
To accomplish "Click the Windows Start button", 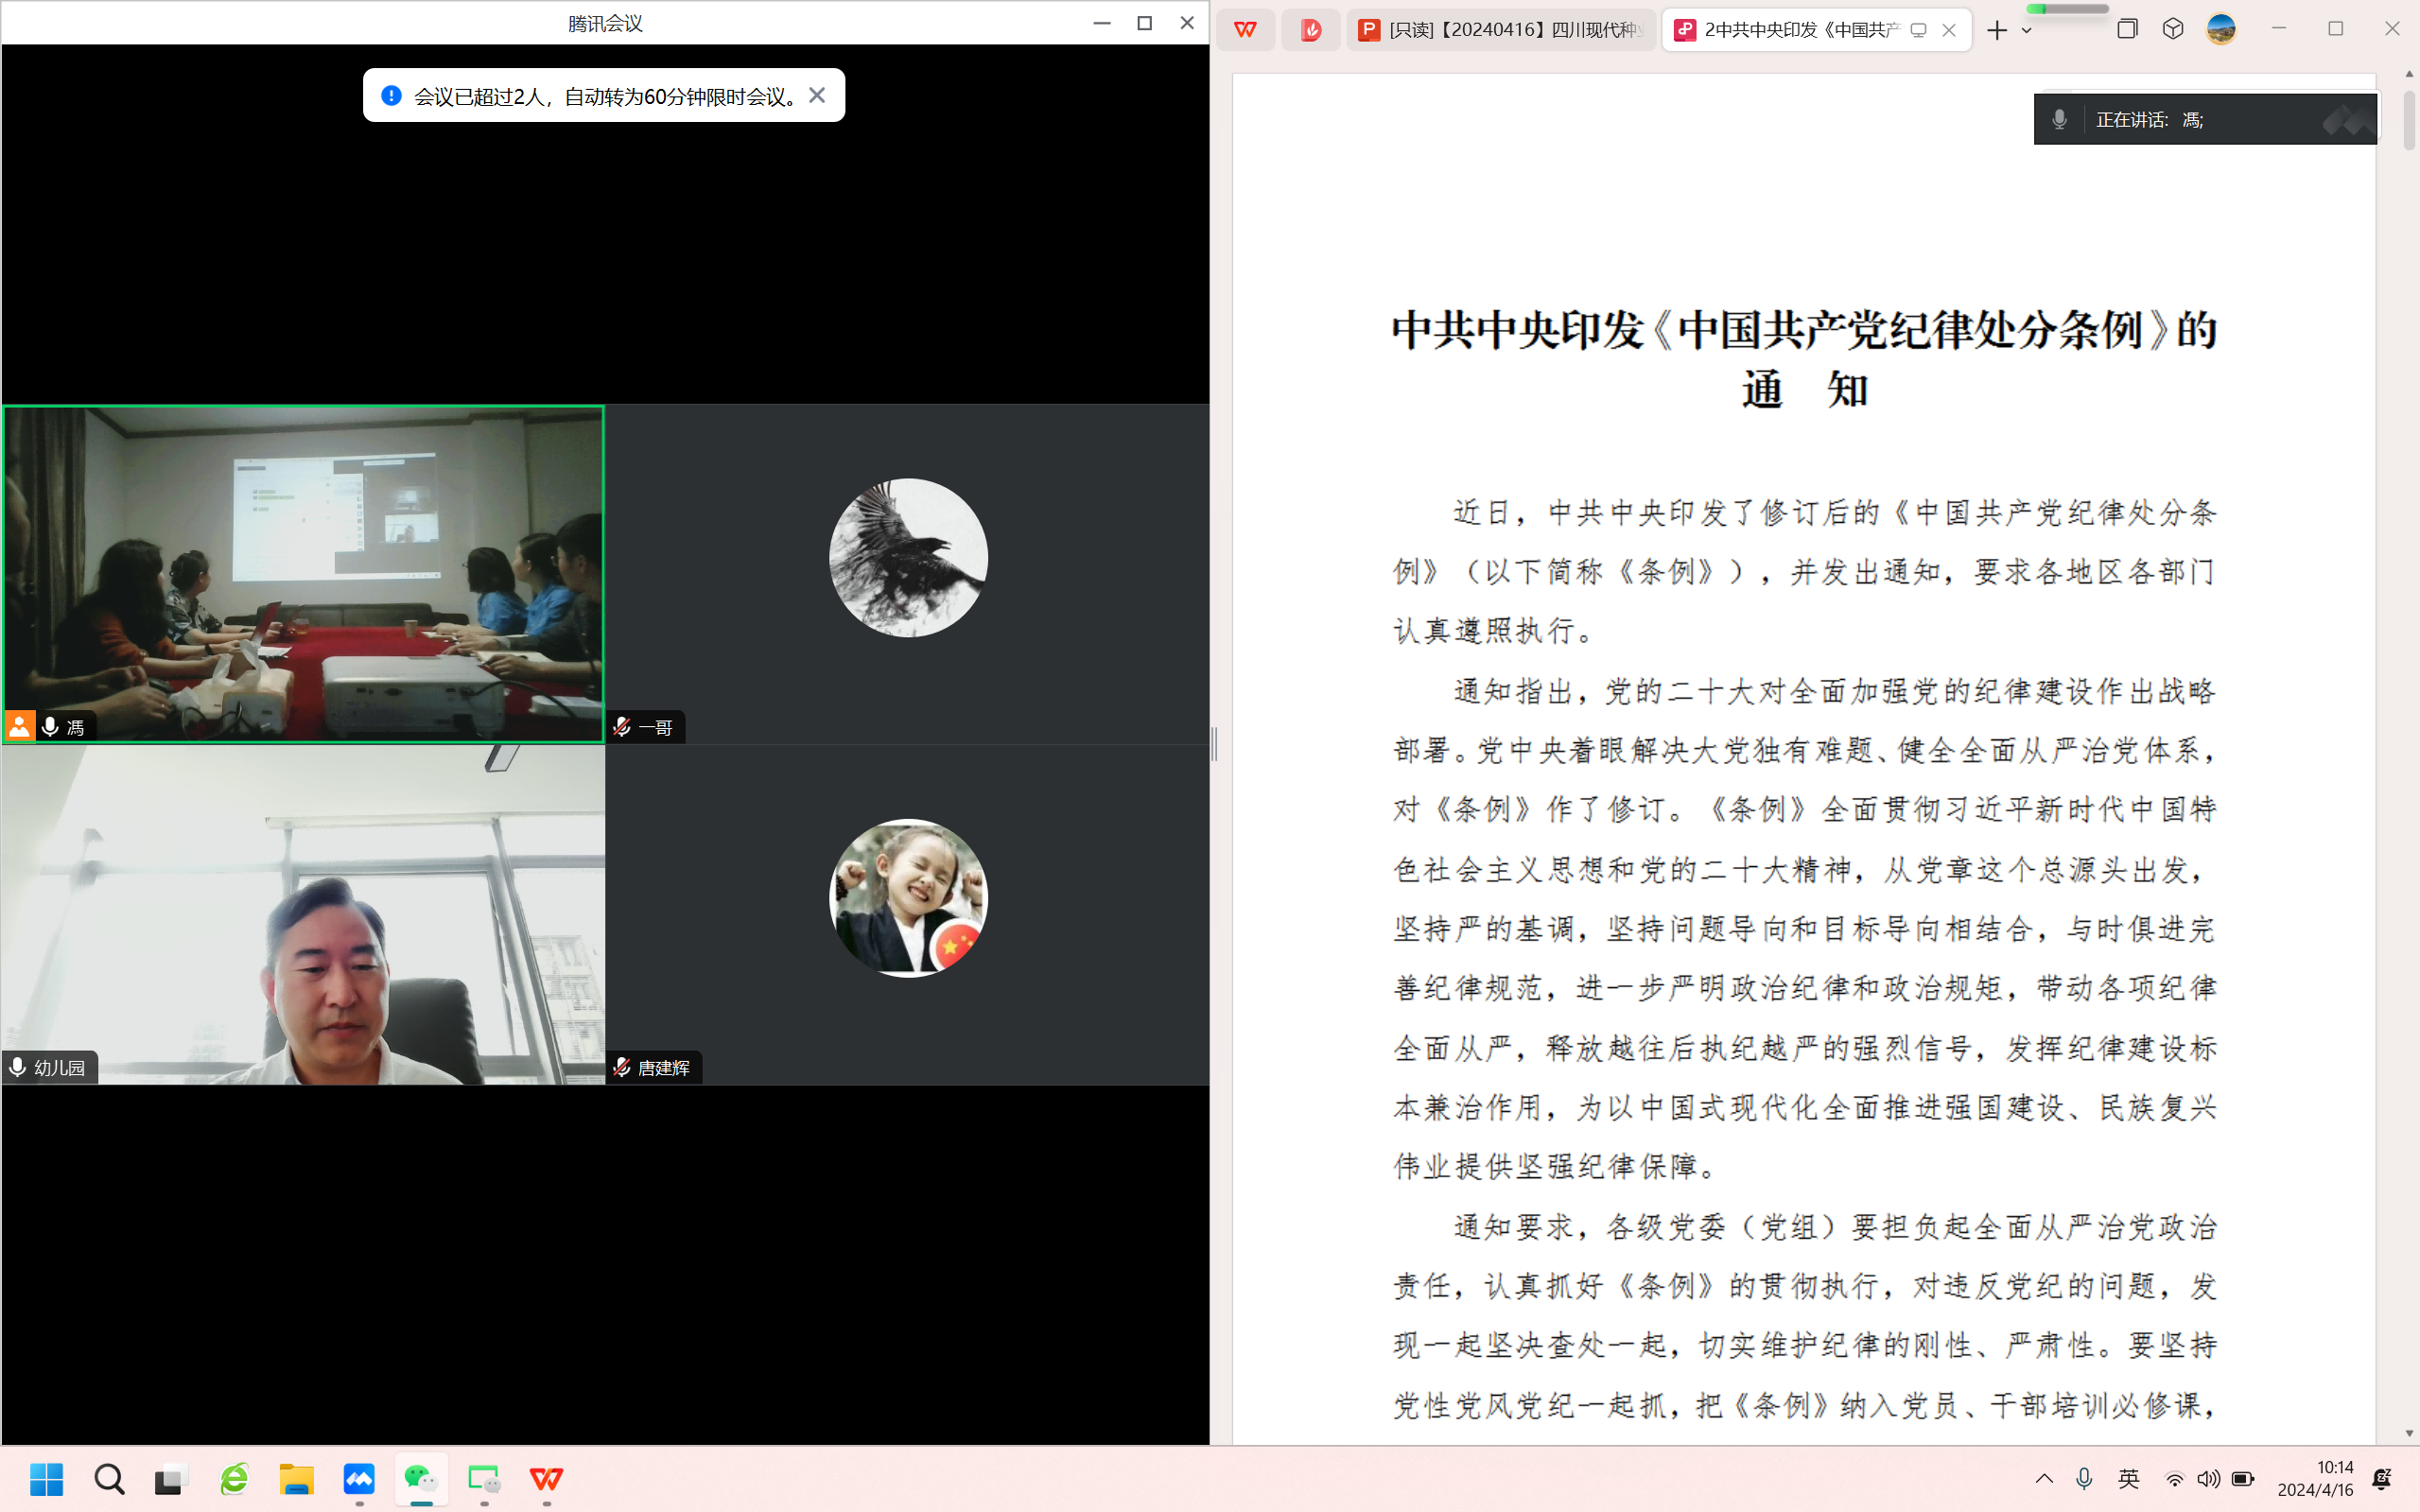I will click(47, 1479).
